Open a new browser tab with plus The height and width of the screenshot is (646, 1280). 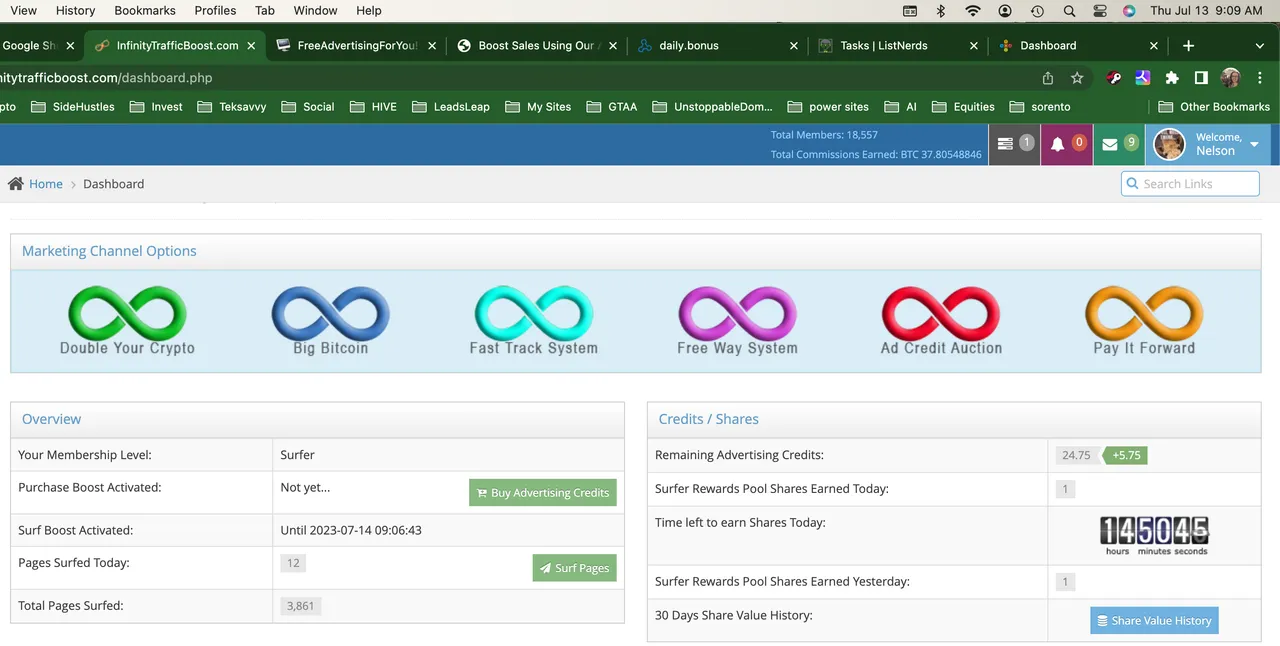coord(1188,46)
